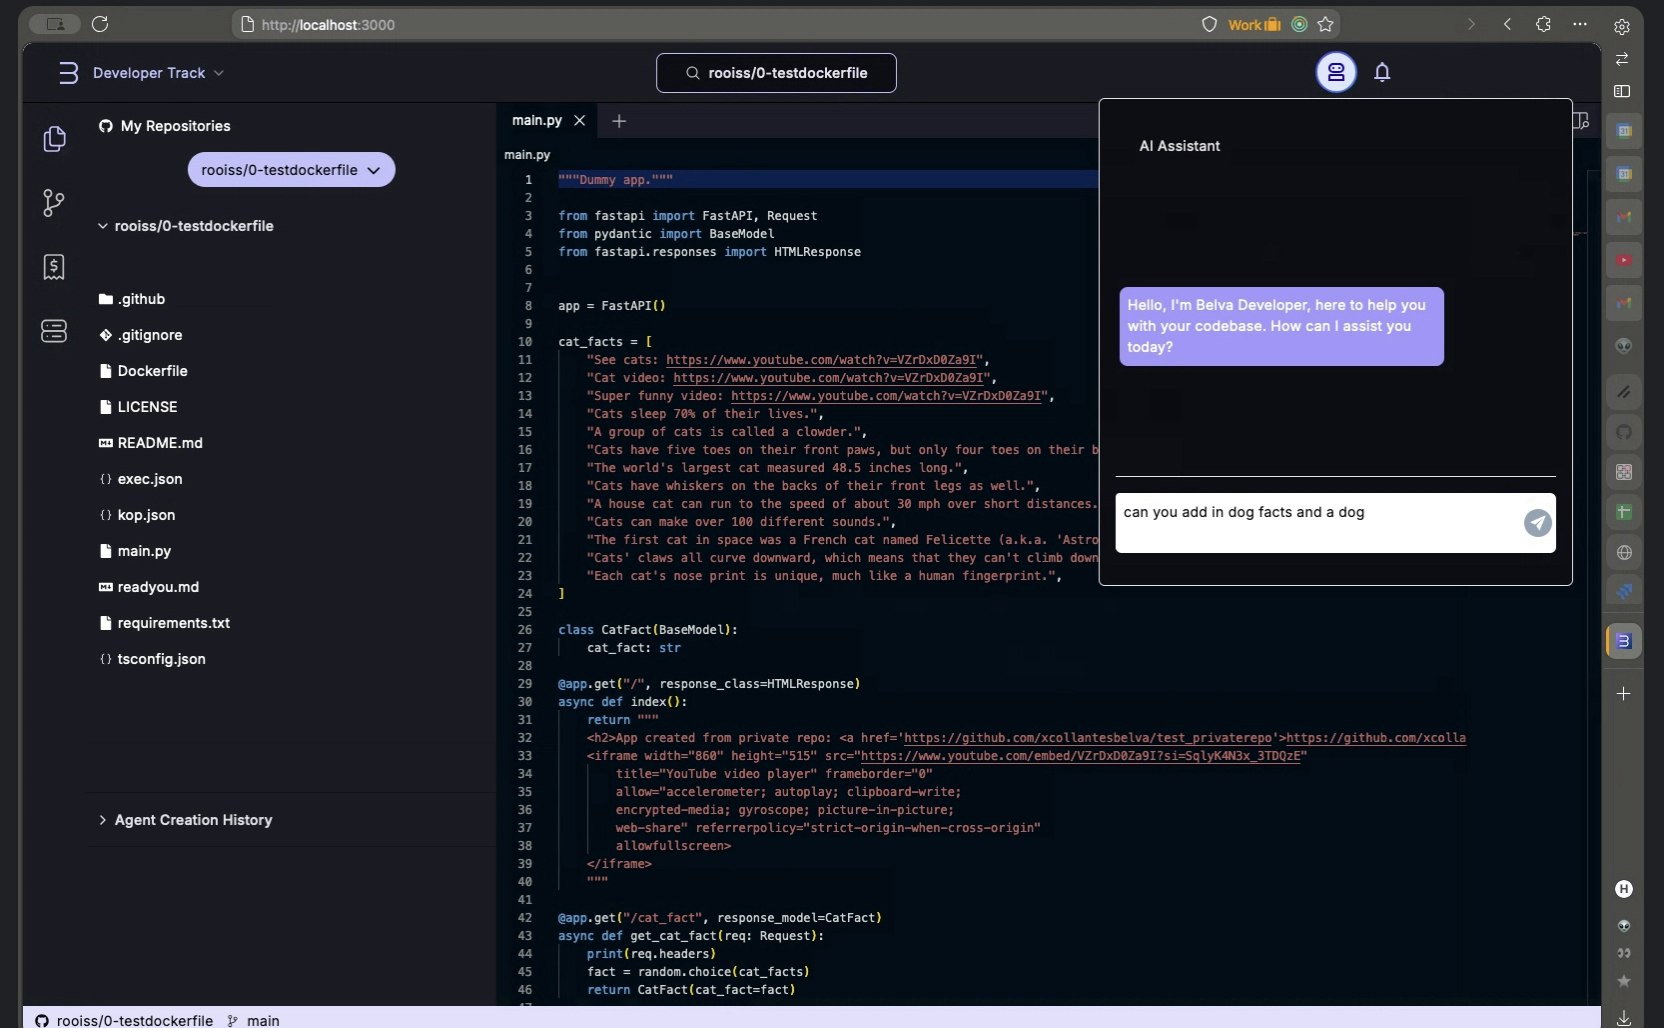The width and height of the screenshot is (1664, 1028).
Task: Click the 'class CatFact(BaseModel):' code line
Action: click(648, 630)
